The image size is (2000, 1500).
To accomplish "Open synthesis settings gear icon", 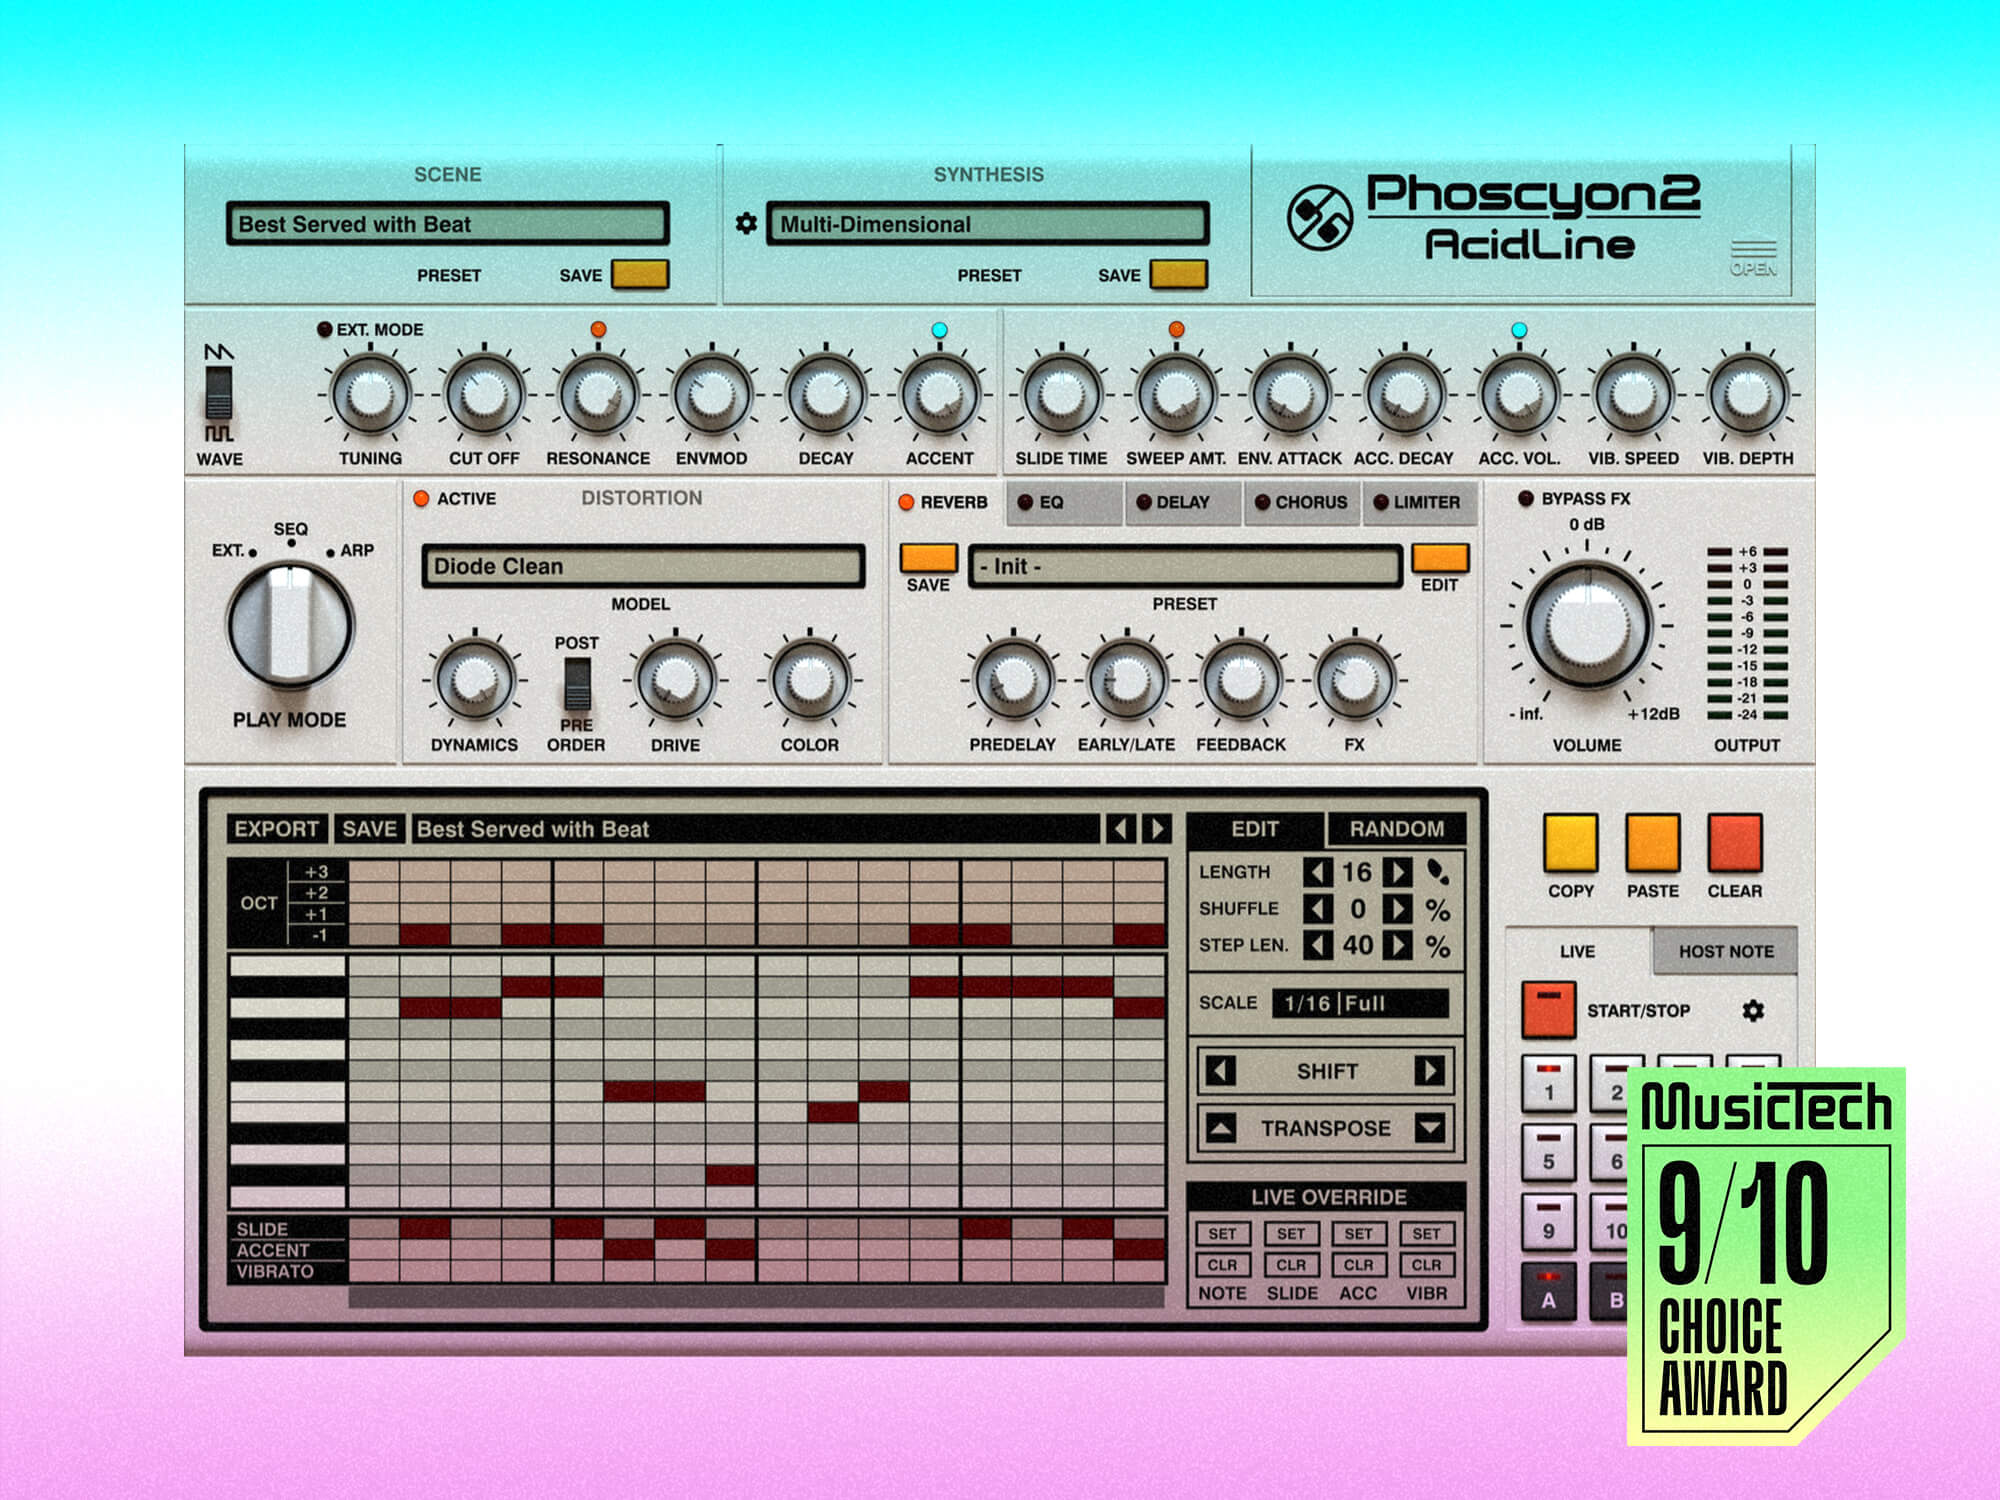I will [x=746, y=223].
